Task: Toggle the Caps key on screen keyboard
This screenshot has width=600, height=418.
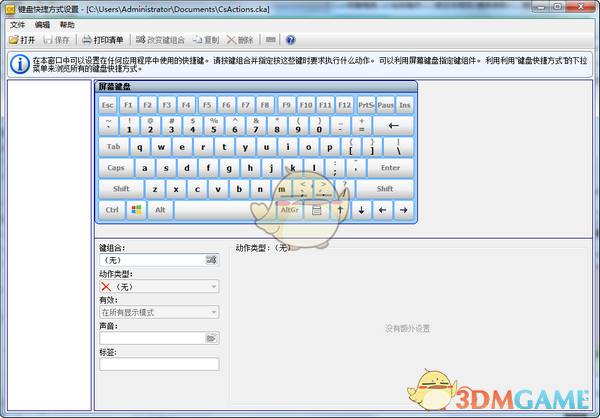Action: (116, 168)
